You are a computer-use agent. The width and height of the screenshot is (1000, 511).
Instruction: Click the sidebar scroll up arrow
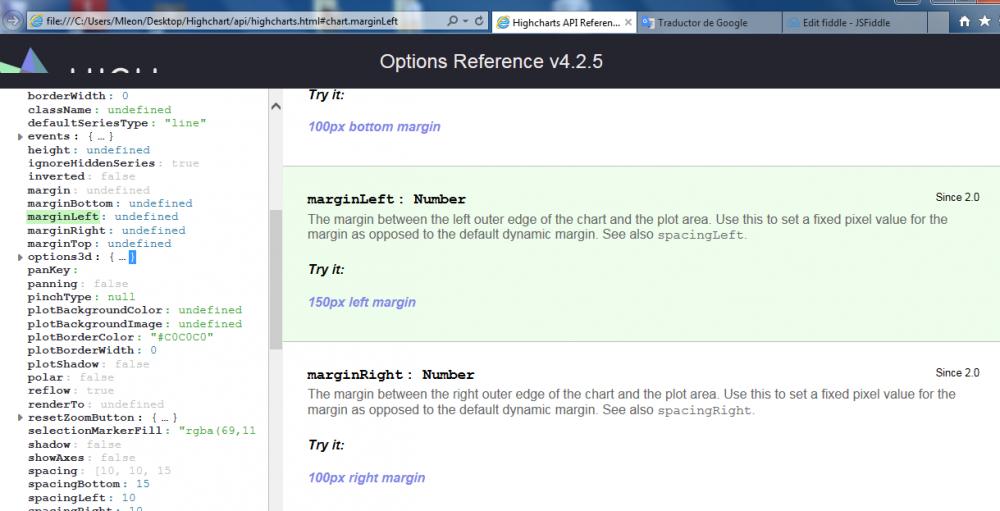[276, 107]
